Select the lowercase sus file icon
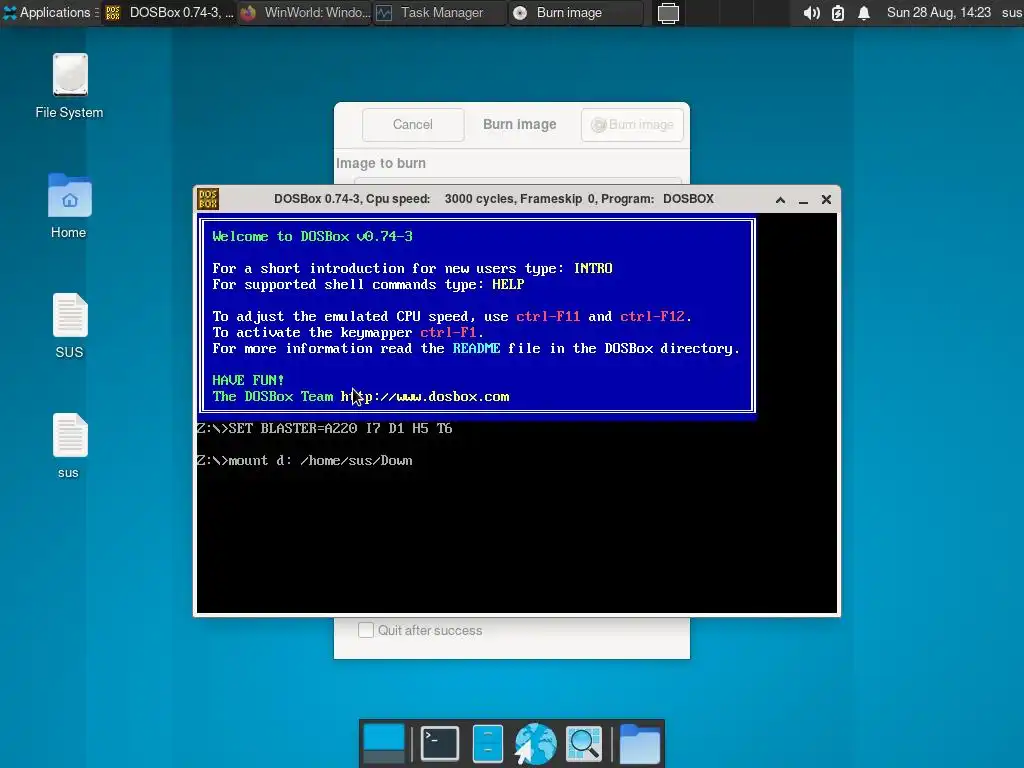Image resolution: width=1024 pixels, height=768 pixels. 69,446
